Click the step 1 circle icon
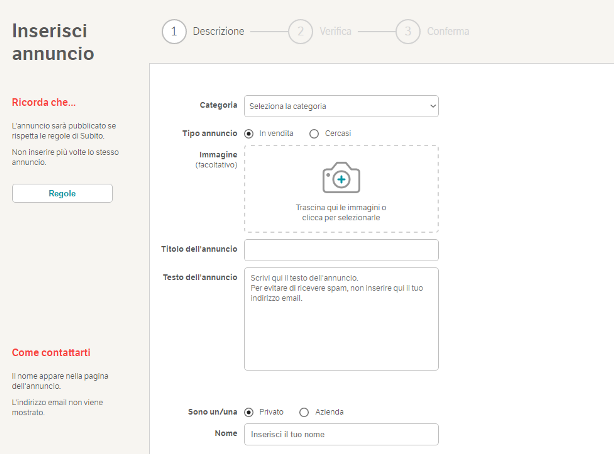The image size is (614, 454). pos(174,32)
